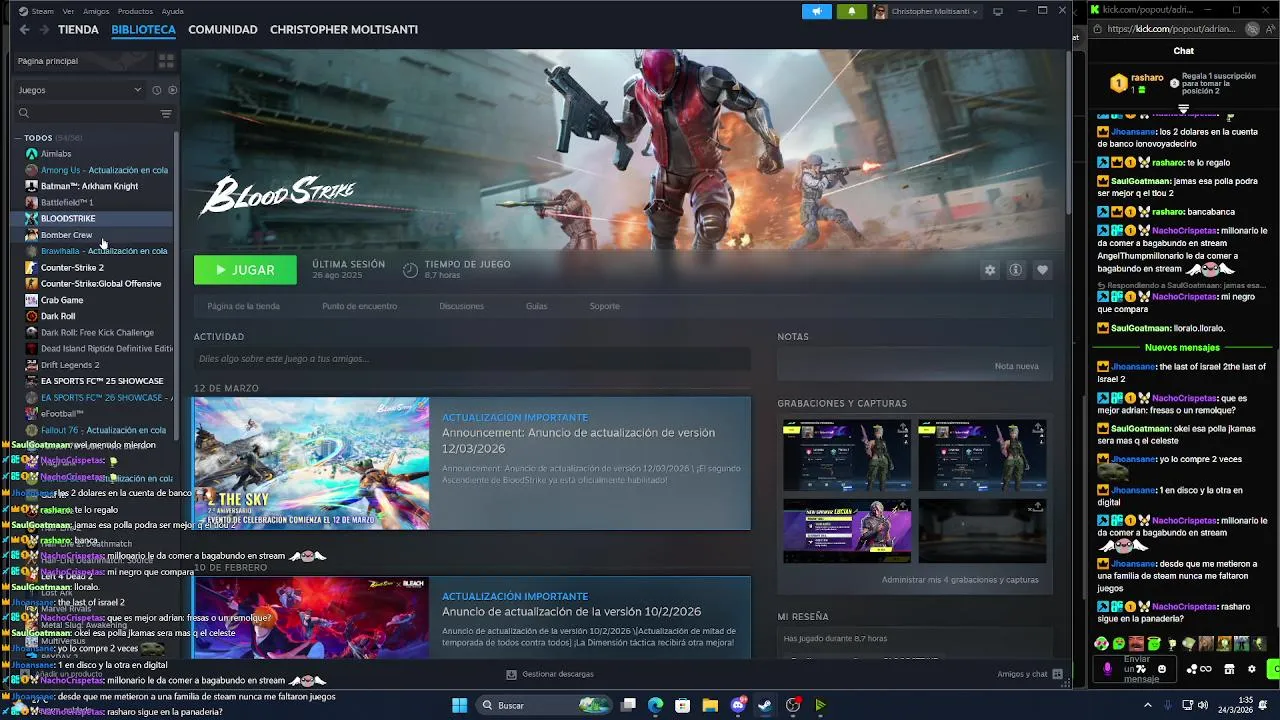Select Drift Legends 2 in game list
This screenshot has height=720, width=1280.
pos(70,365)
